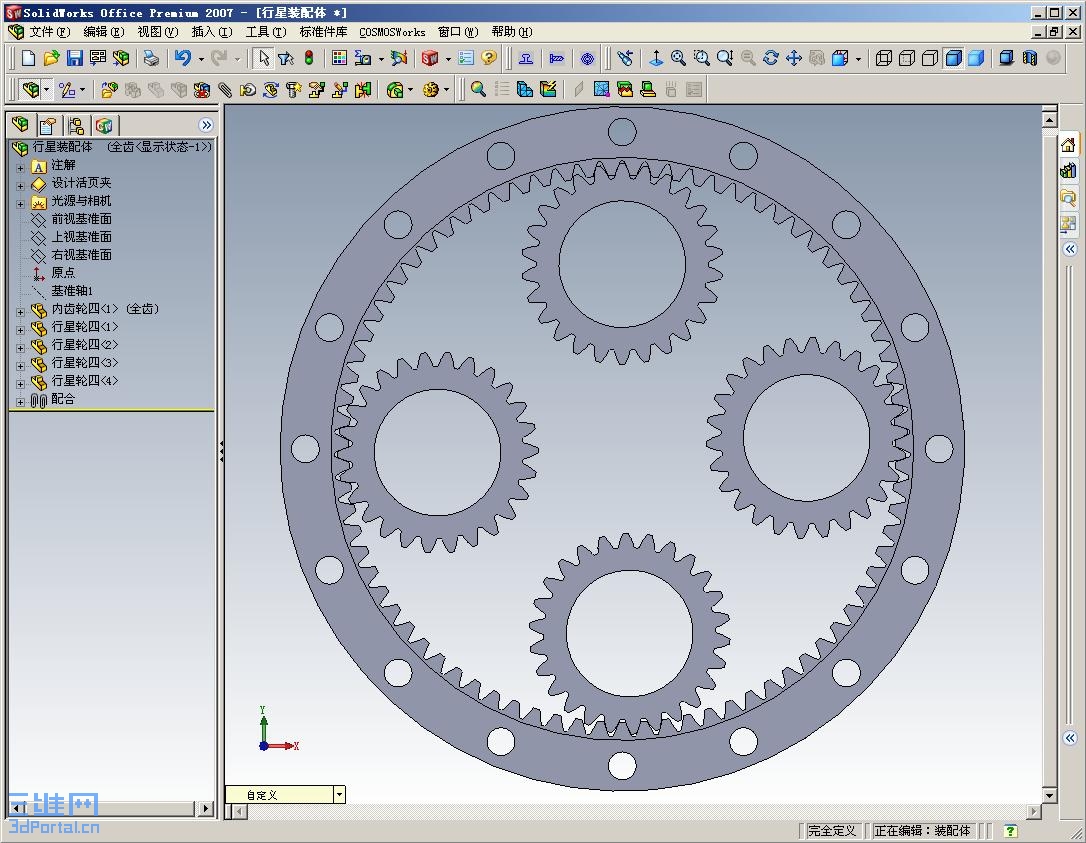Screen dimensions: 1086x843
Task: Switch to Wireframe display style
Action: (x=884, y=58)
